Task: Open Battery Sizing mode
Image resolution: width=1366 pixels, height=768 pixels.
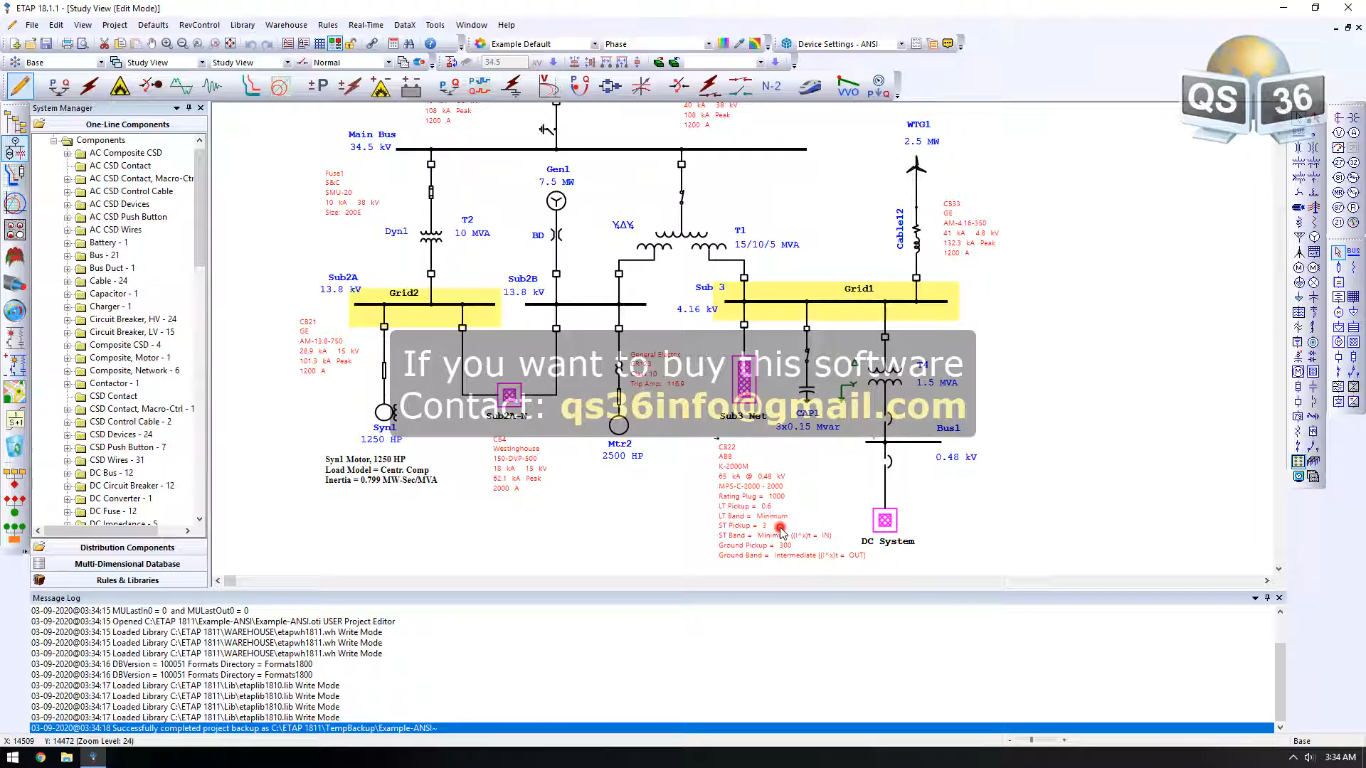Action: pyautogui.click(x=411, y=86)
